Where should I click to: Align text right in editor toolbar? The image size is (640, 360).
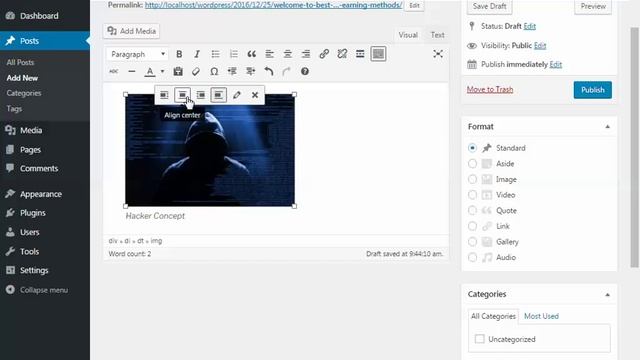click(x=306, y=54)
